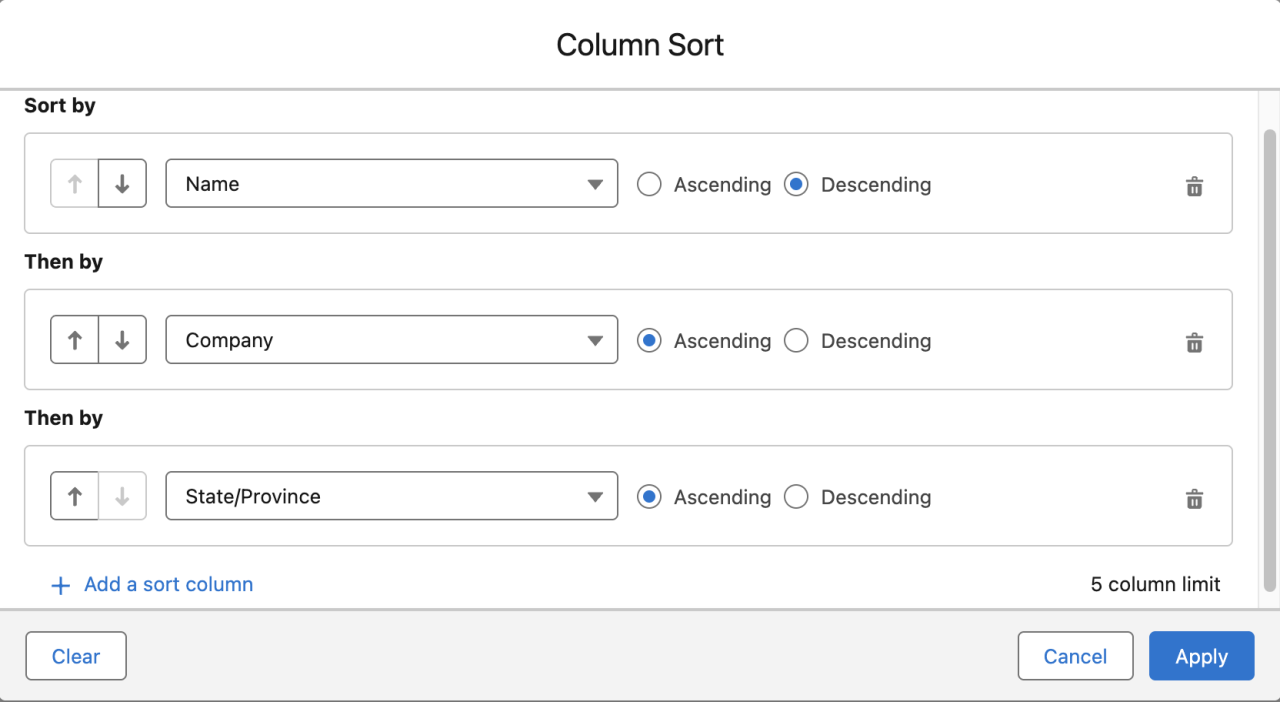
Task: Move the Company sort rule up
Action: coord(74,339)
